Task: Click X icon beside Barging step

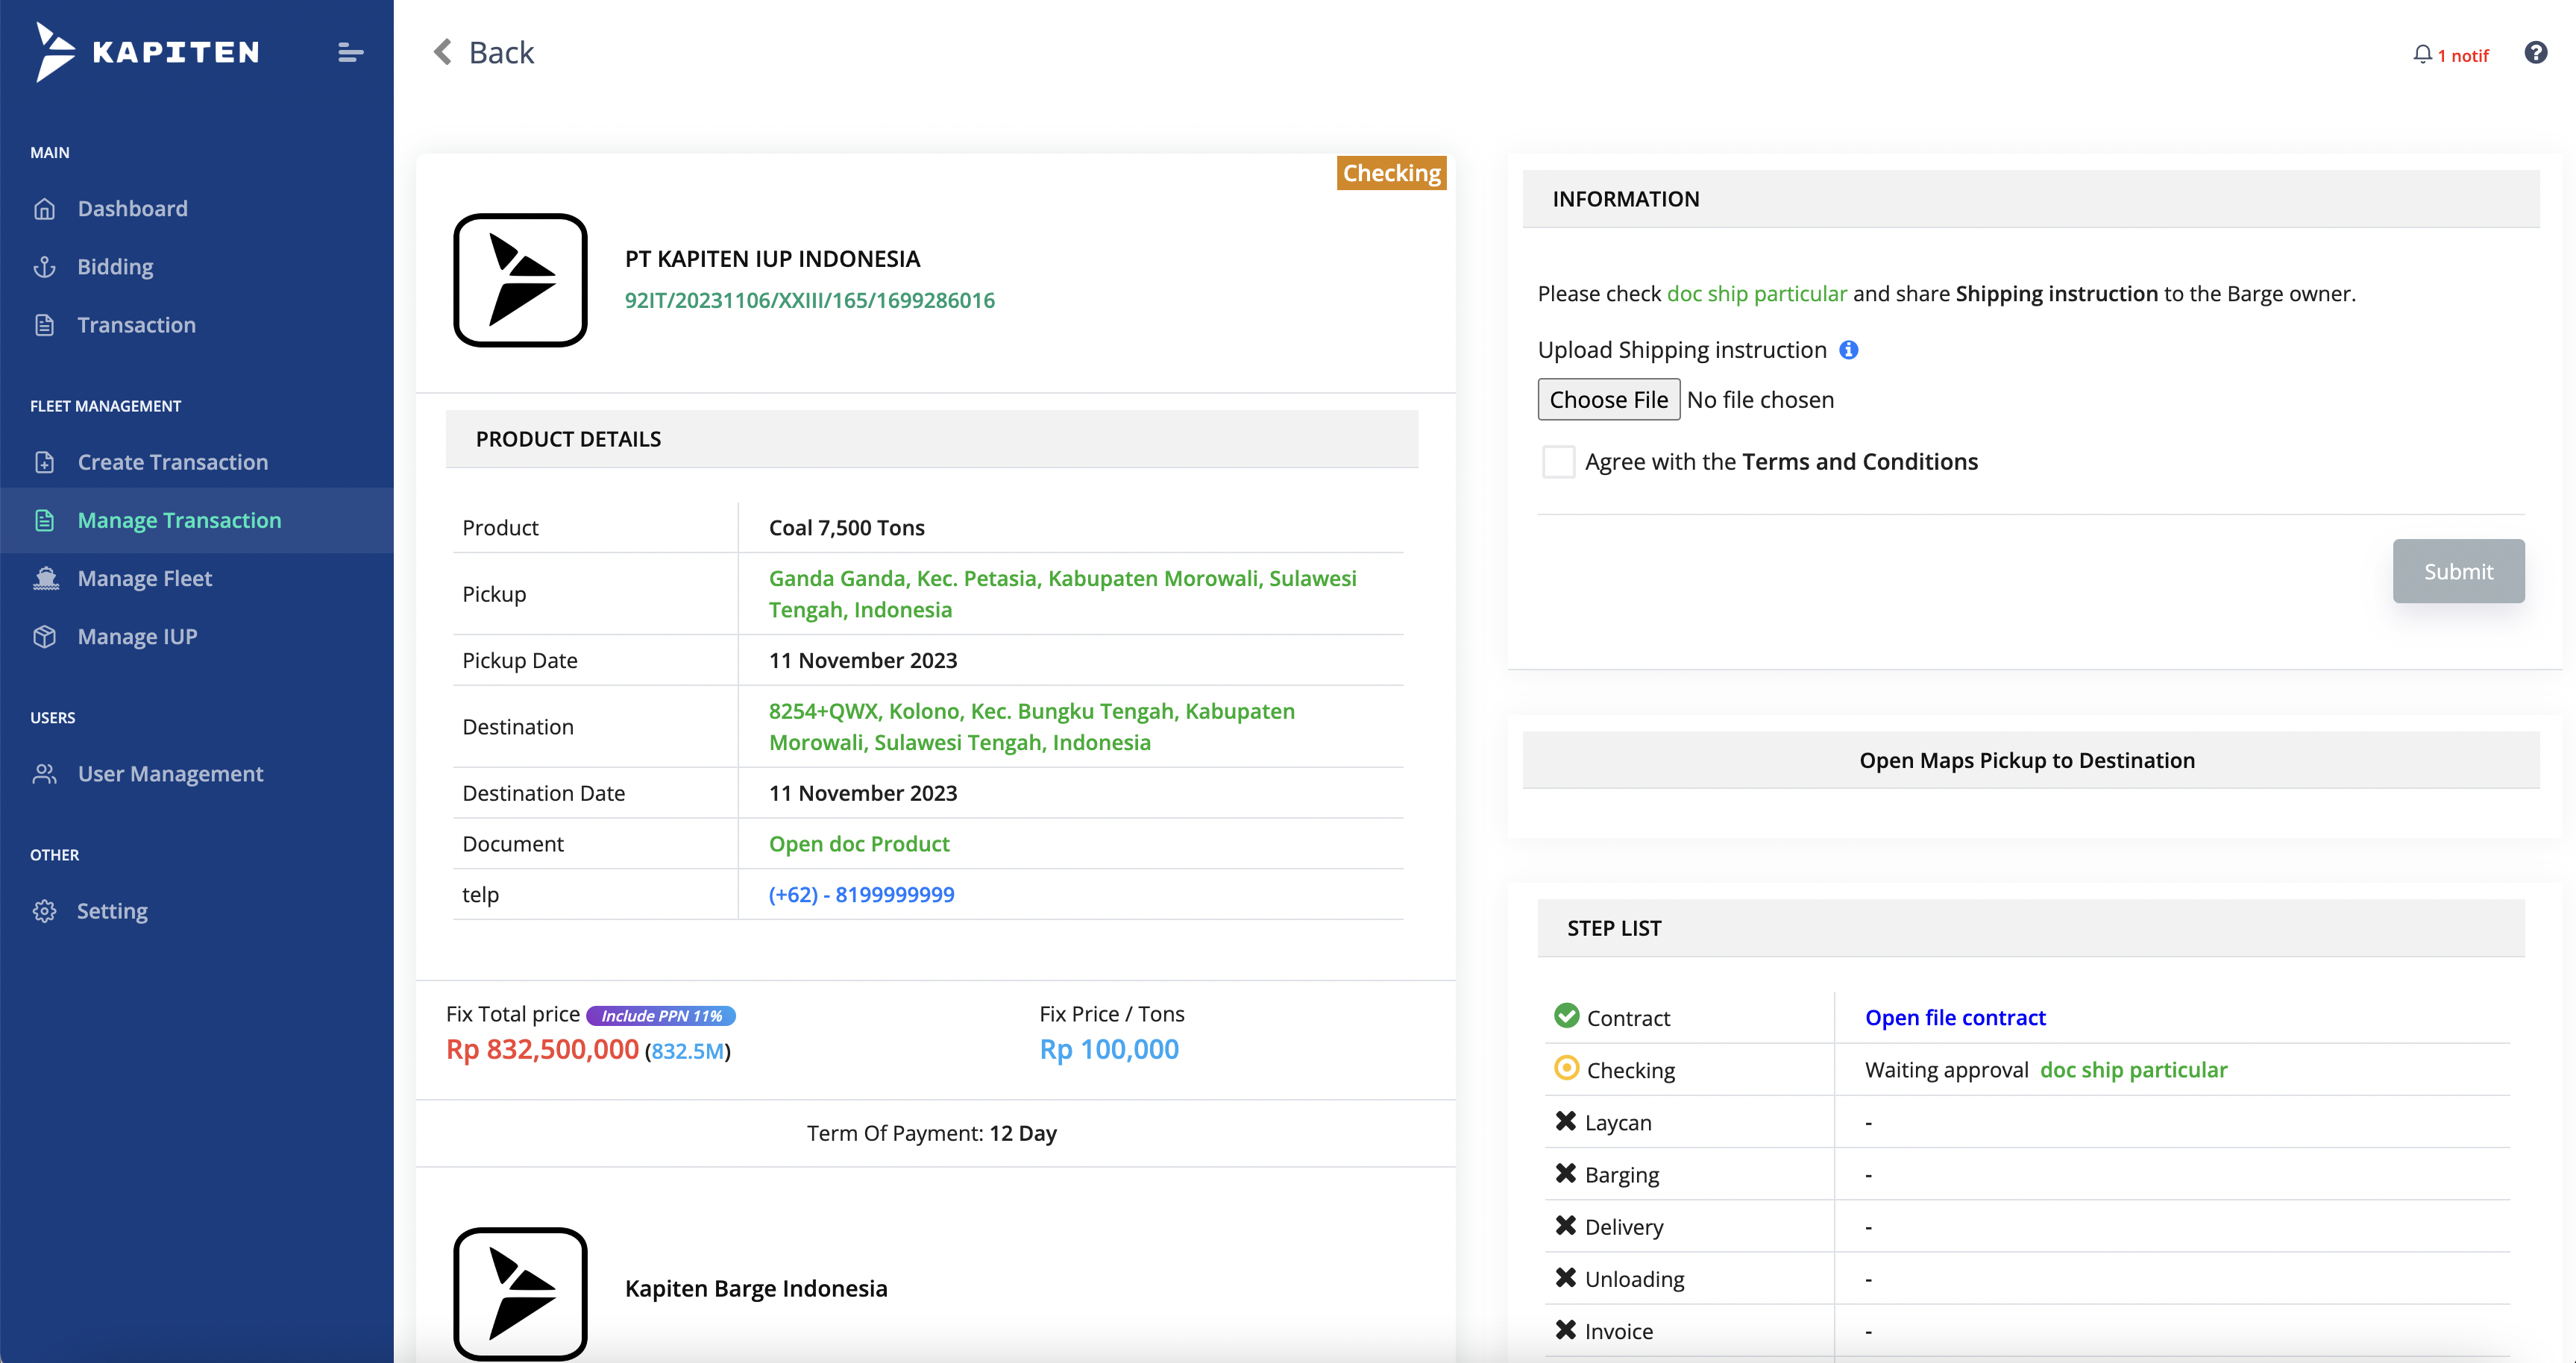Action: [1565, 1173]
